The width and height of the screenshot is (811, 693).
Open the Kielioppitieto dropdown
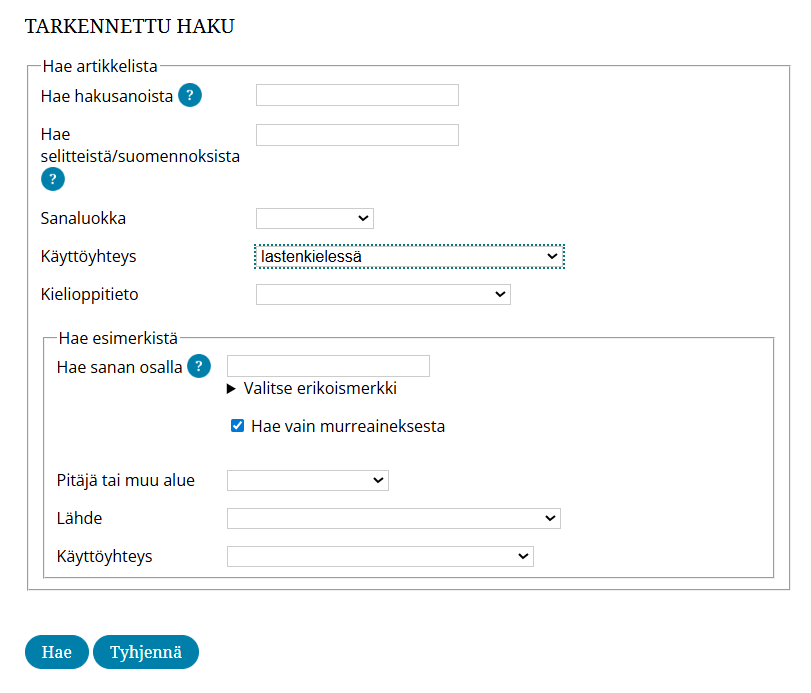[x=383, y=294]
